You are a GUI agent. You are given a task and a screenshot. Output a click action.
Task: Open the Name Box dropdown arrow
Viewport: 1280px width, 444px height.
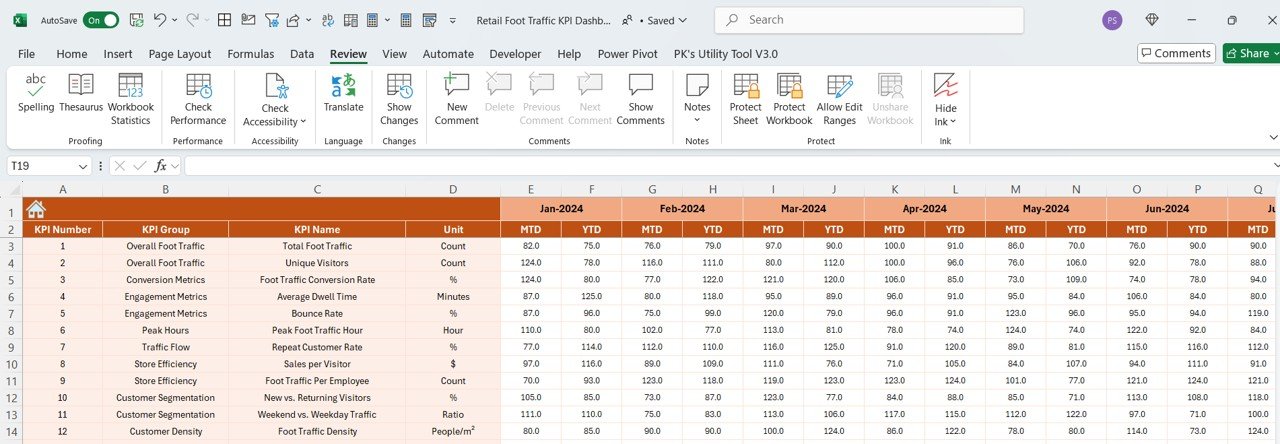click(x=83, y=166)
